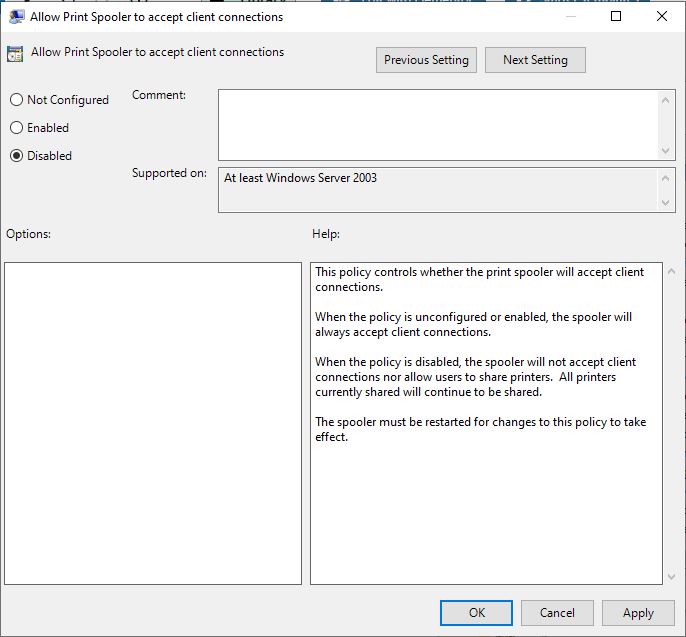Click the Supported on scroll down arrow
Image resolution: width=686 pixels, height=637 pixels.
pyautogui.click(x=667, y=203)
